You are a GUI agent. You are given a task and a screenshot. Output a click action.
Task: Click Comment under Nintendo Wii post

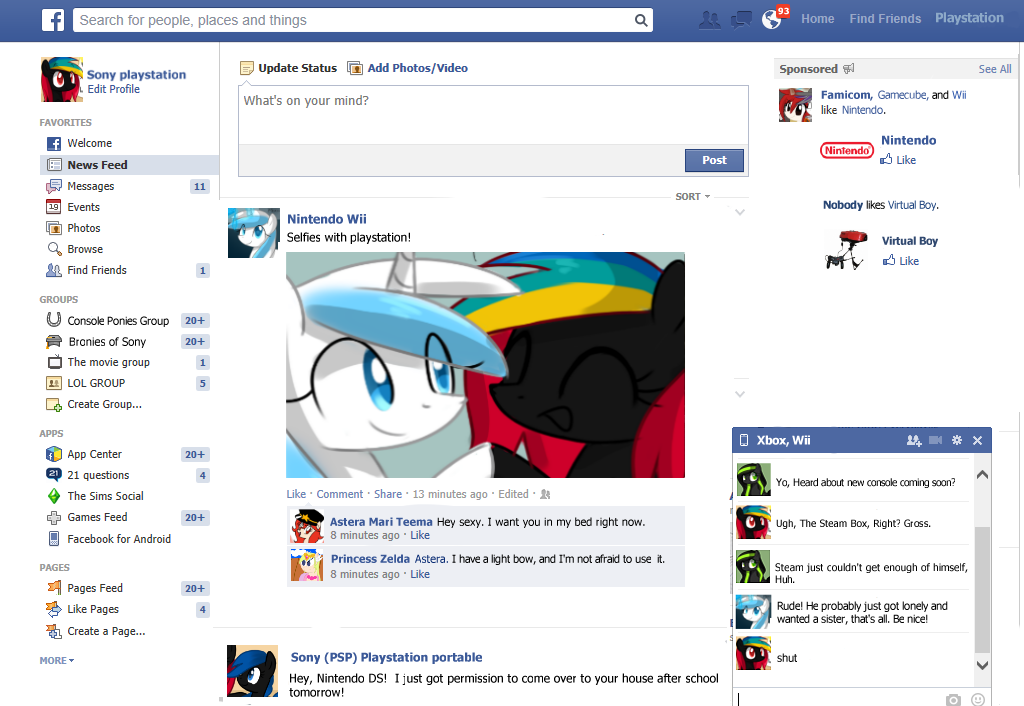[340, 494]
